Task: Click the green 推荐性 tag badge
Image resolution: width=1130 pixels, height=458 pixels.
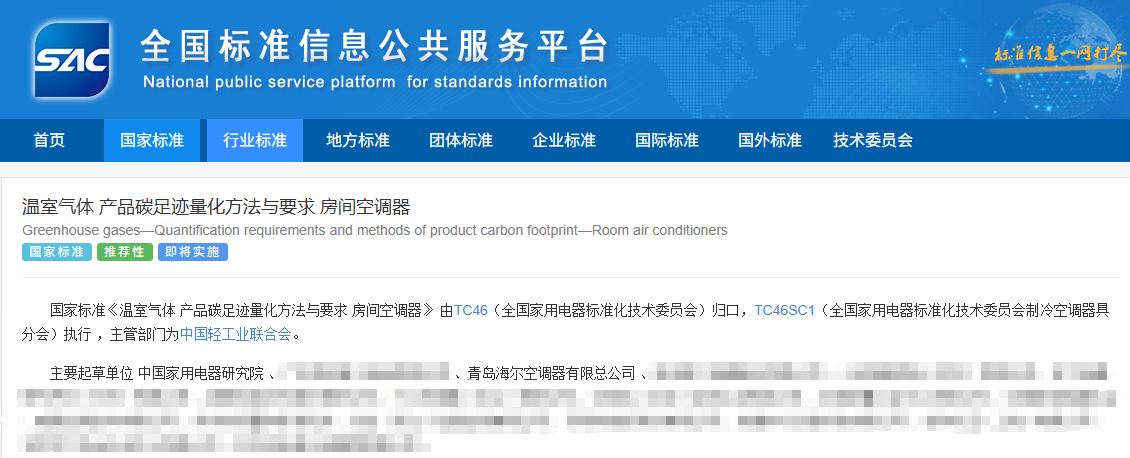Action: [x=124, y=252]
